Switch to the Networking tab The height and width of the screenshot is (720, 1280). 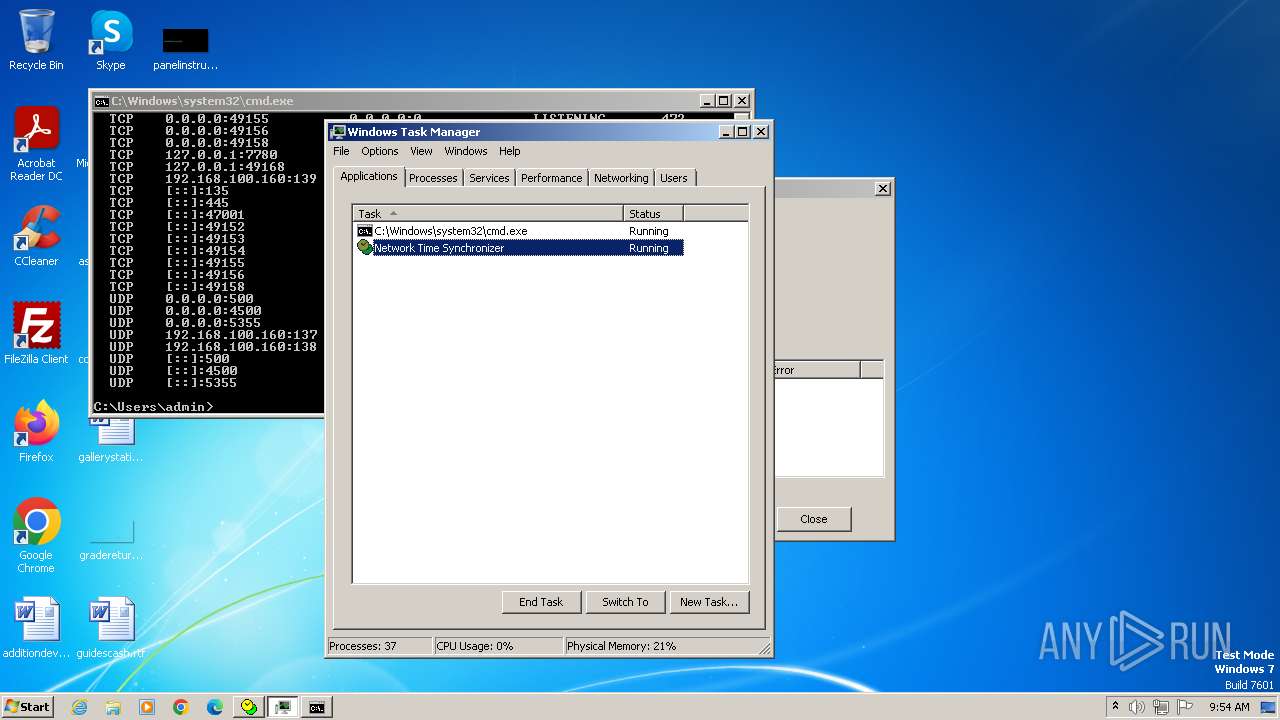click(621, 178)
